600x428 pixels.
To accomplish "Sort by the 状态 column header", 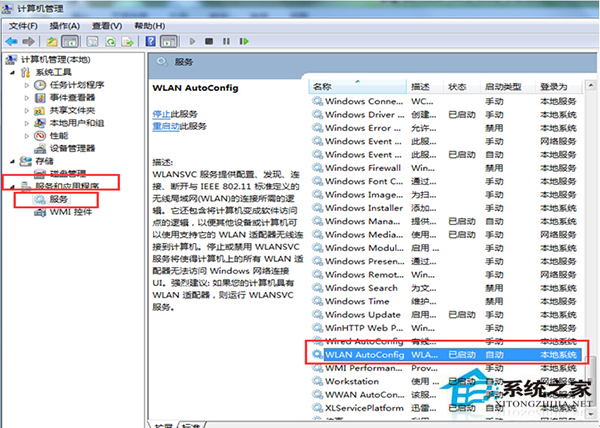I will 461,87.
